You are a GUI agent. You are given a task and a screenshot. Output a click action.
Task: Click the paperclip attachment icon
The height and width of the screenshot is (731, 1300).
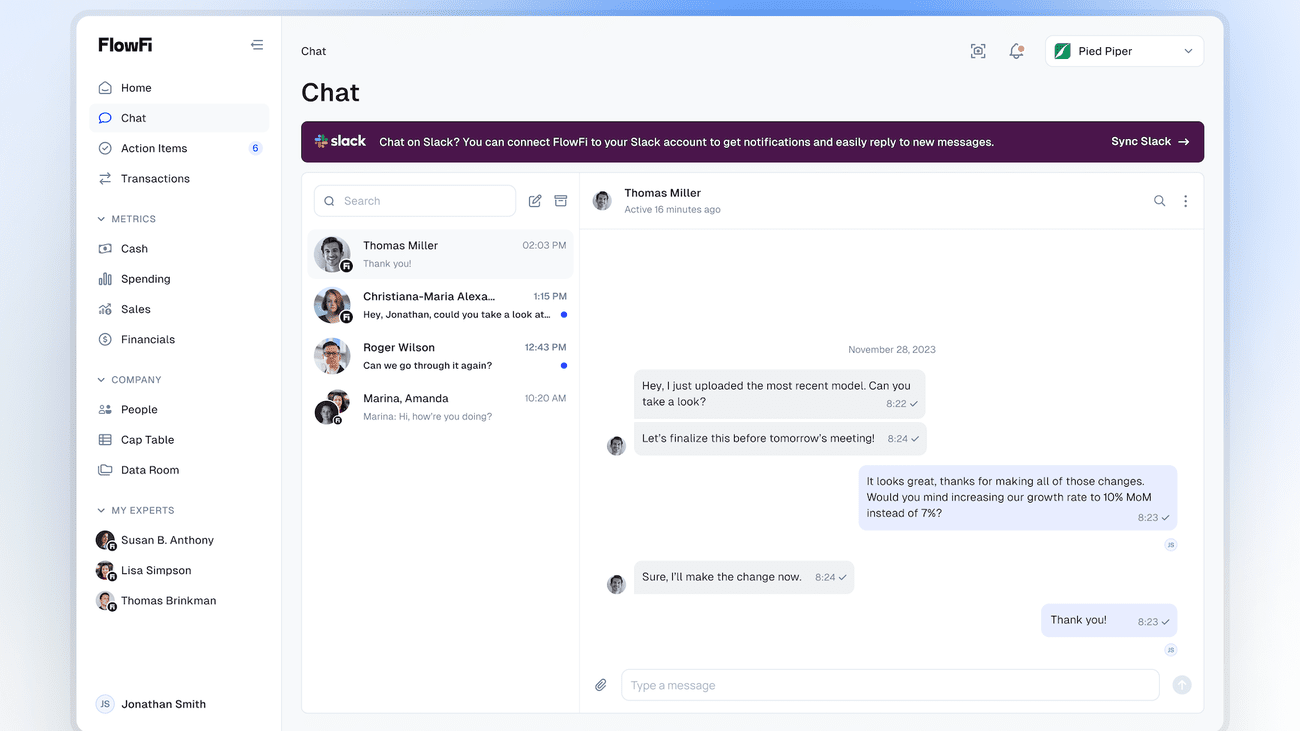tap(601, 685)
